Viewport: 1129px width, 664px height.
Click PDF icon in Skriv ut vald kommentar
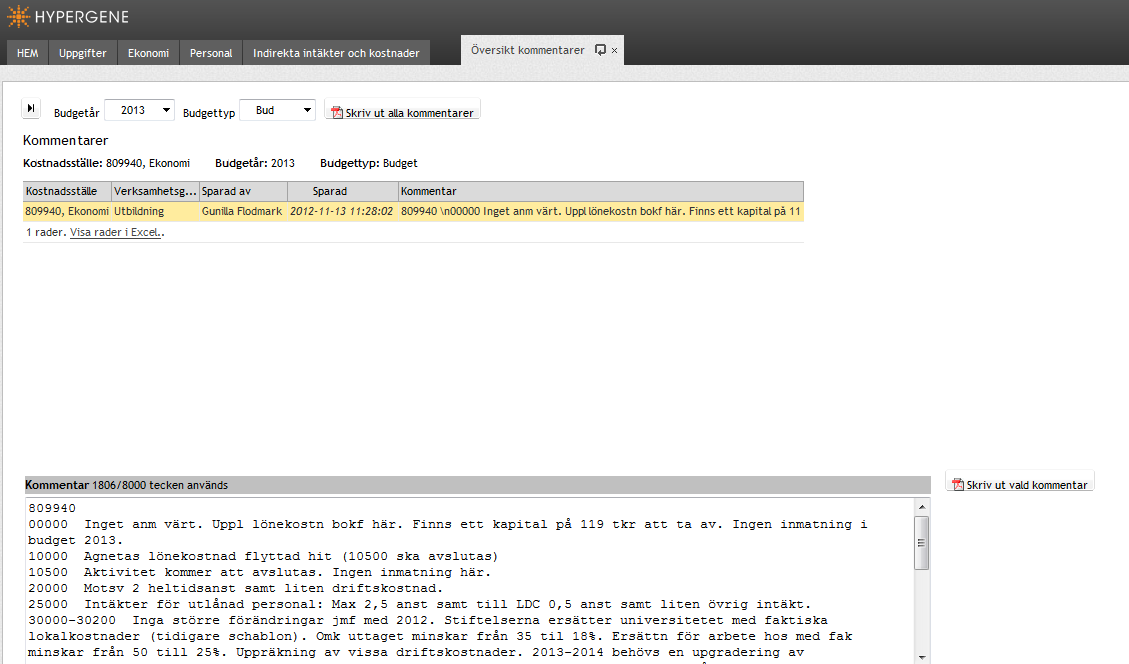click(x=958, y=485)
